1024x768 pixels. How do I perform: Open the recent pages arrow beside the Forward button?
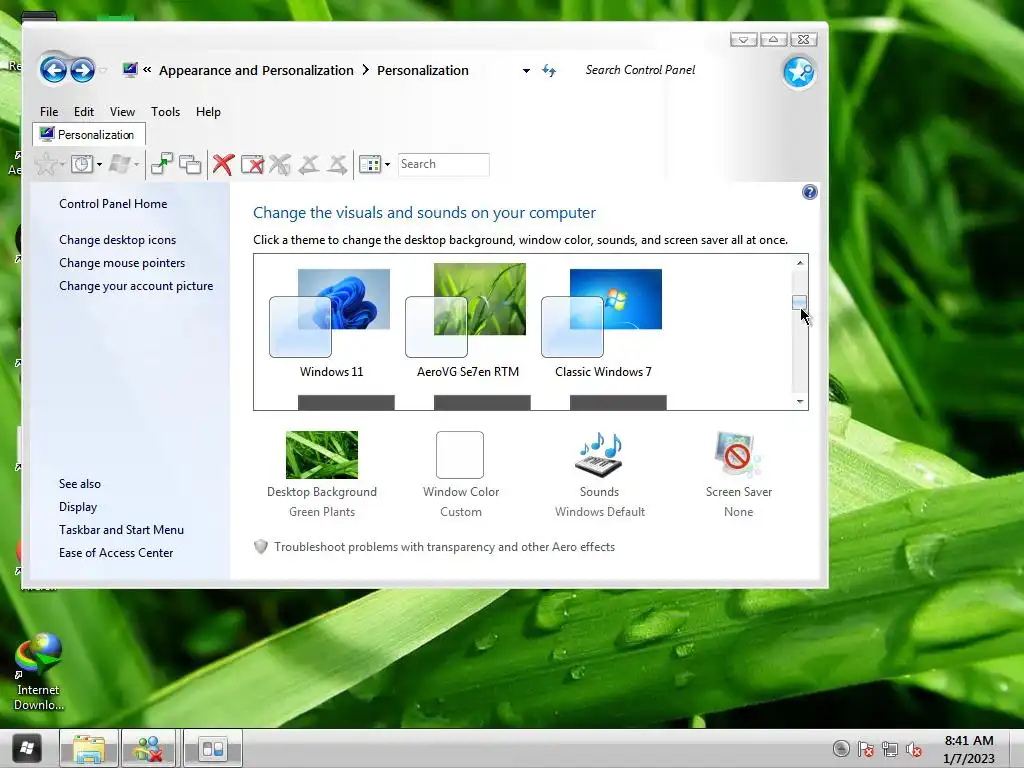103,71
